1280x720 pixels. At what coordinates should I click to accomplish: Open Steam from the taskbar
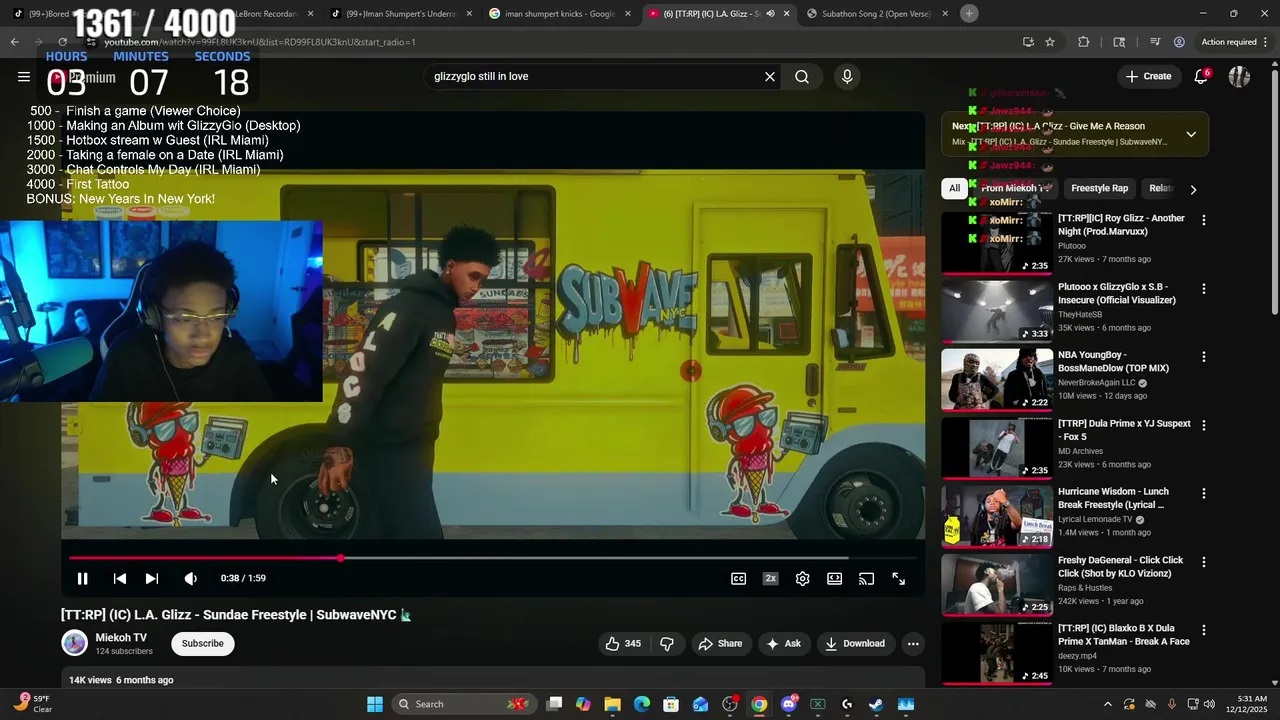coord(876,704)
